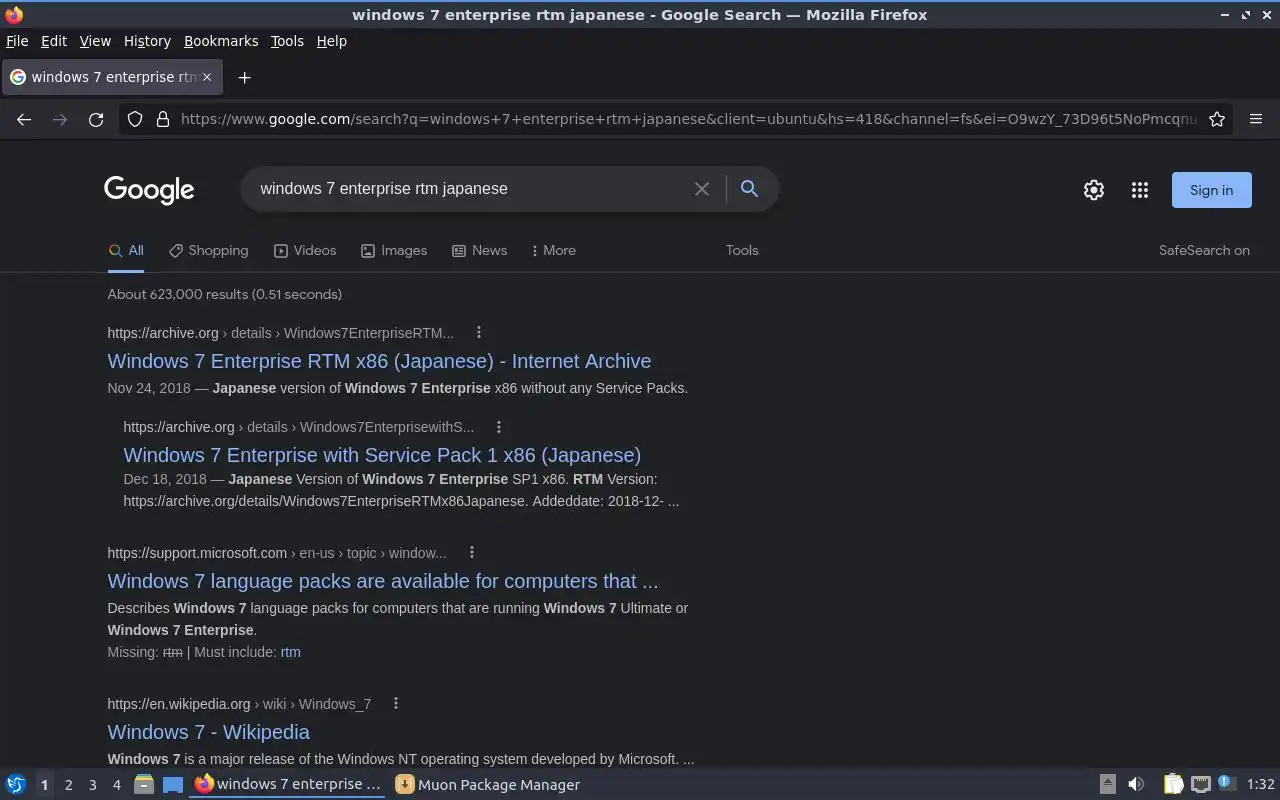Focus the Firefox URL address bar
1280x800 pixels.
click(688, 119)
